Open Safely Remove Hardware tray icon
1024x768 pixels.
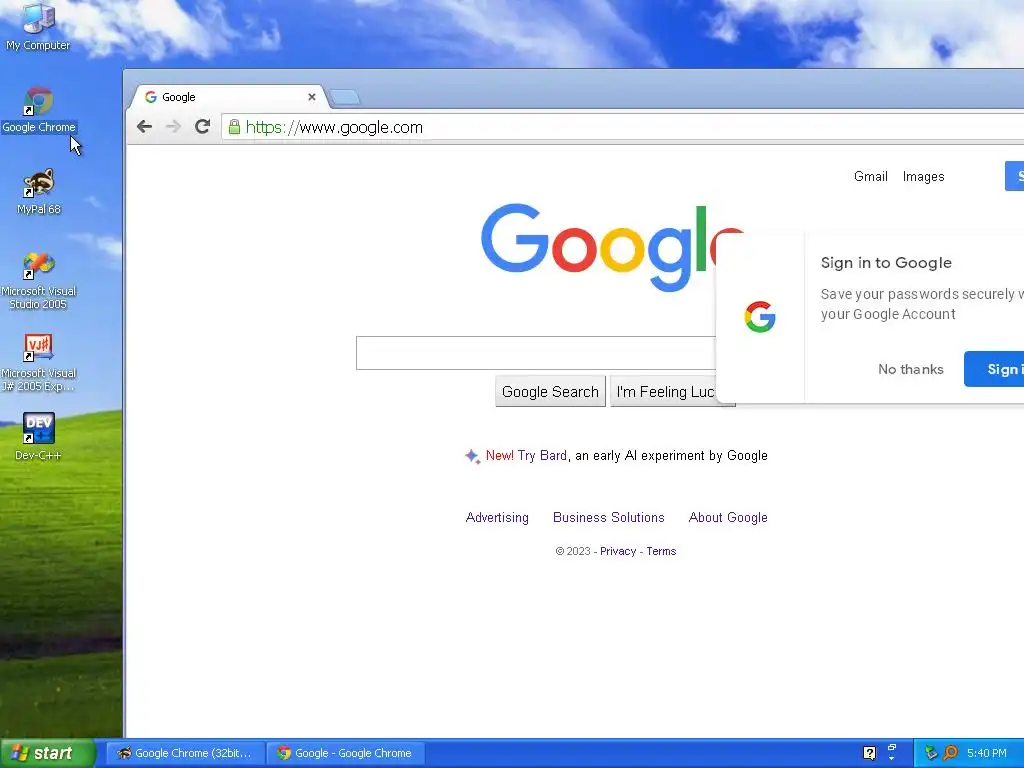click(931, 753)
